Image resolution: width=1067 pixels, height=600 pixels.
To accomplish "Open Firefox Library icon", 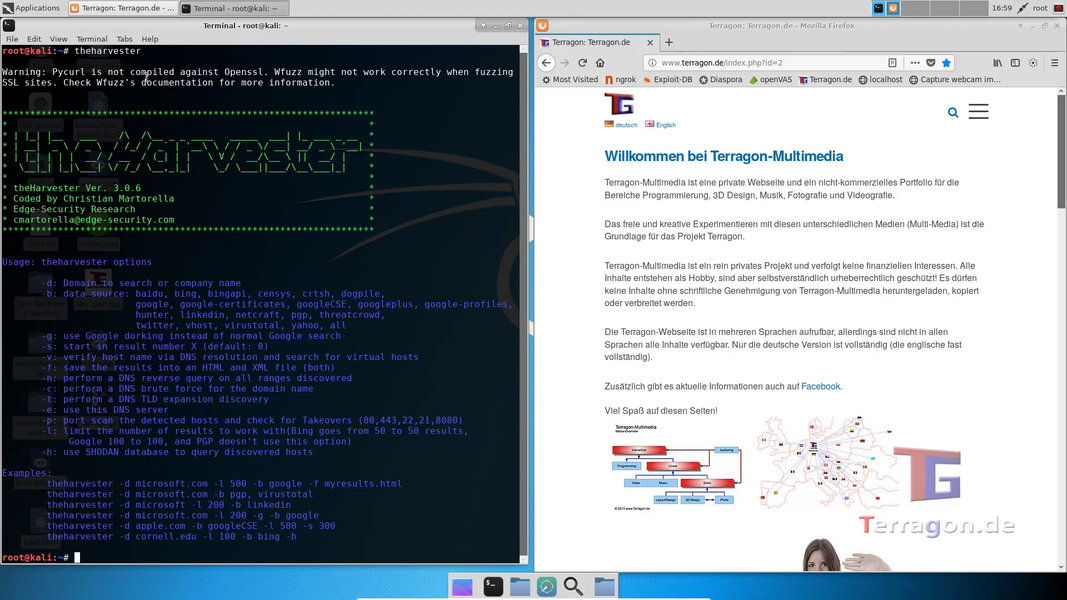I will coord(998,63).
